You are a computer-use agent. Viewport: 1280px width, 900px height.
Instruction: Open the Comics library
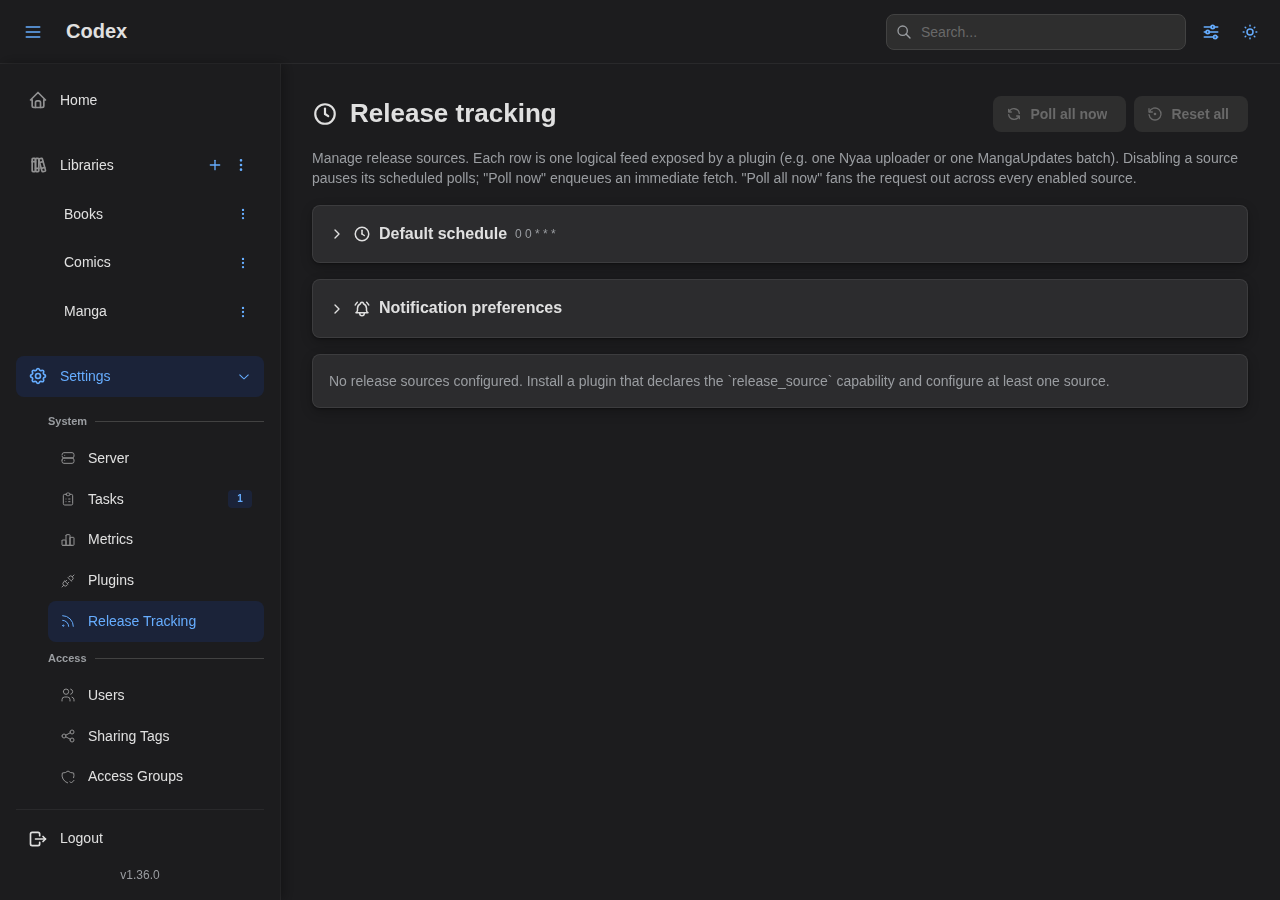[87, 262]
